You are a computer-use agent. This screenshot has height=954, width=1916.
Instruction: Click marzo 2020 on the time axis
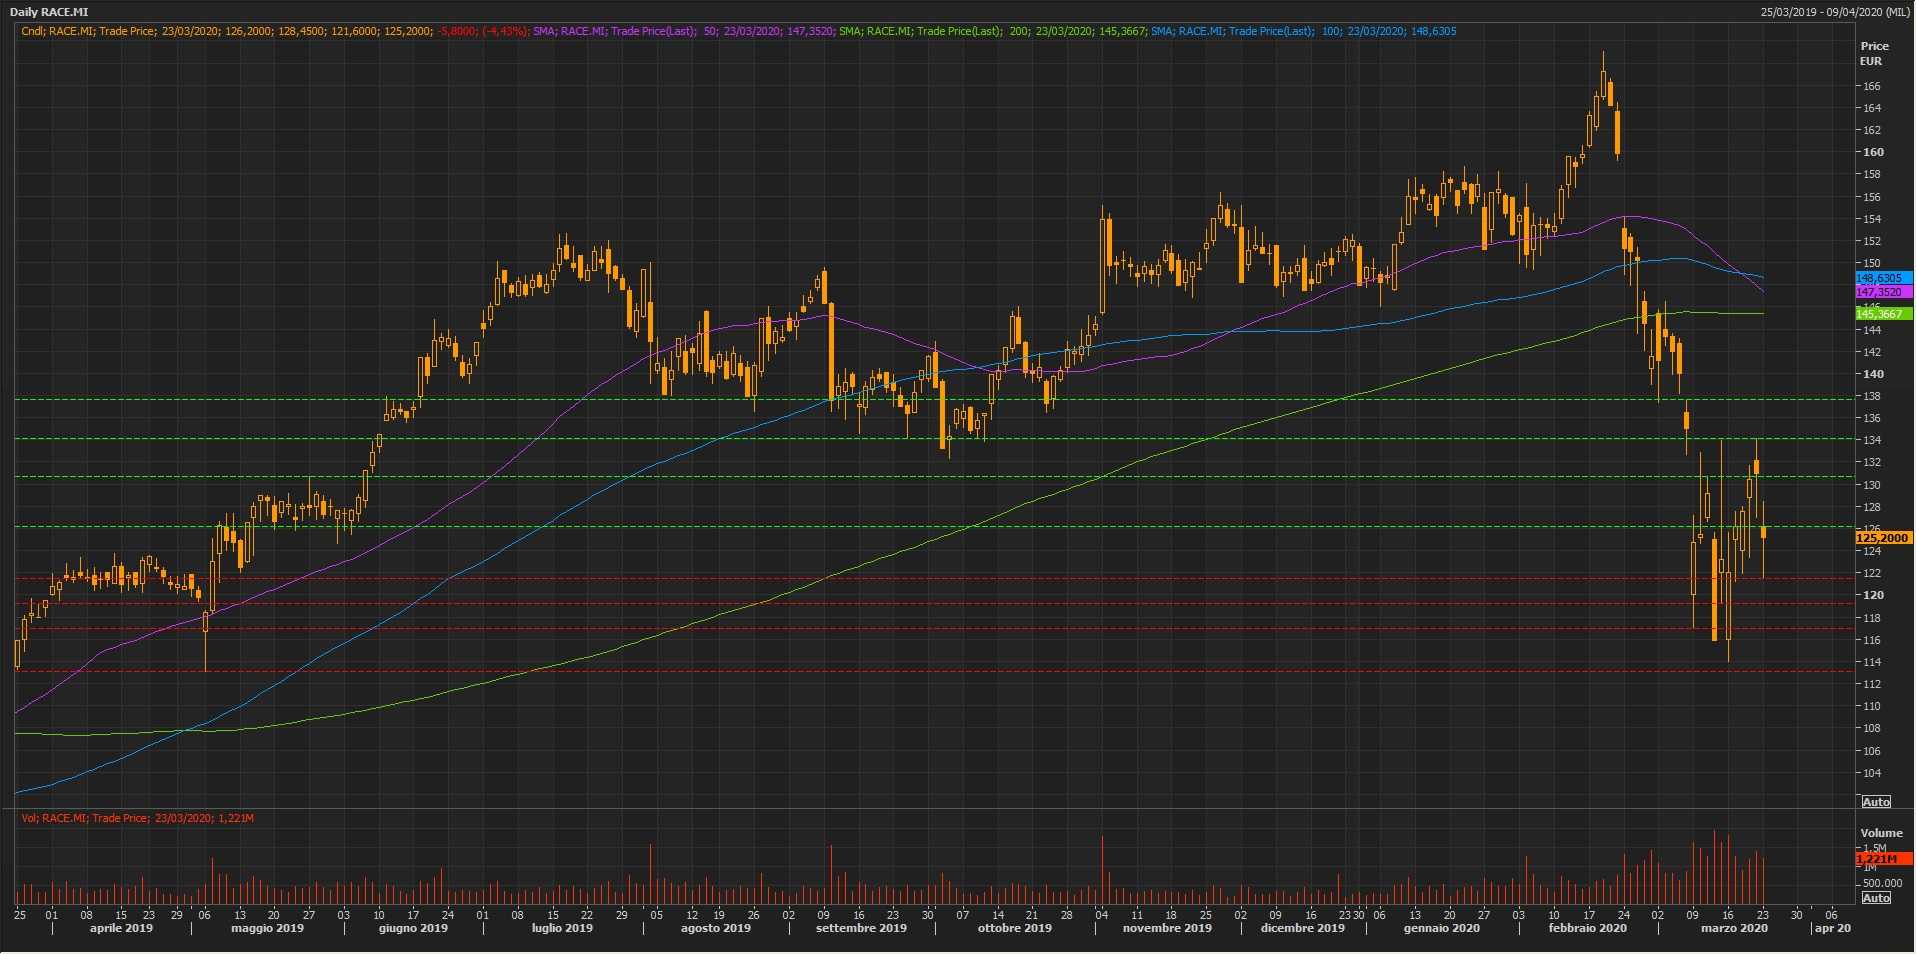pyautogui.click(x=1734, y=928)
